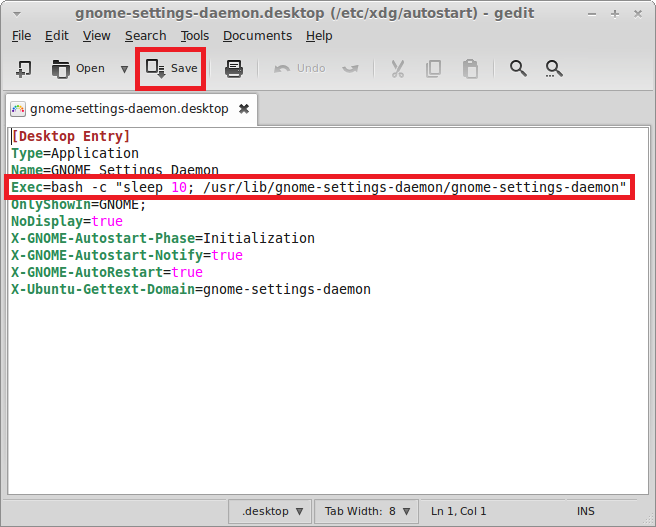
Task: Open Find using the magnifier icon
Action: (x=518, y=68)
